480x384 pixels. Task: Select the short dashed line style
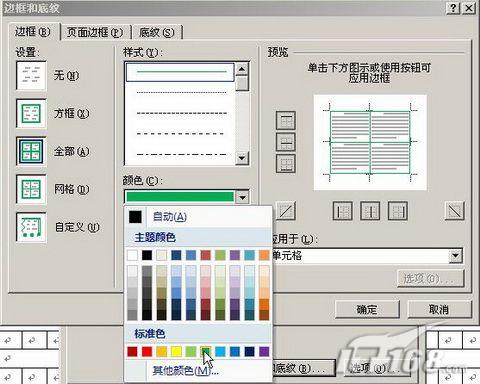pyautogui.click(x=180, y=113)
